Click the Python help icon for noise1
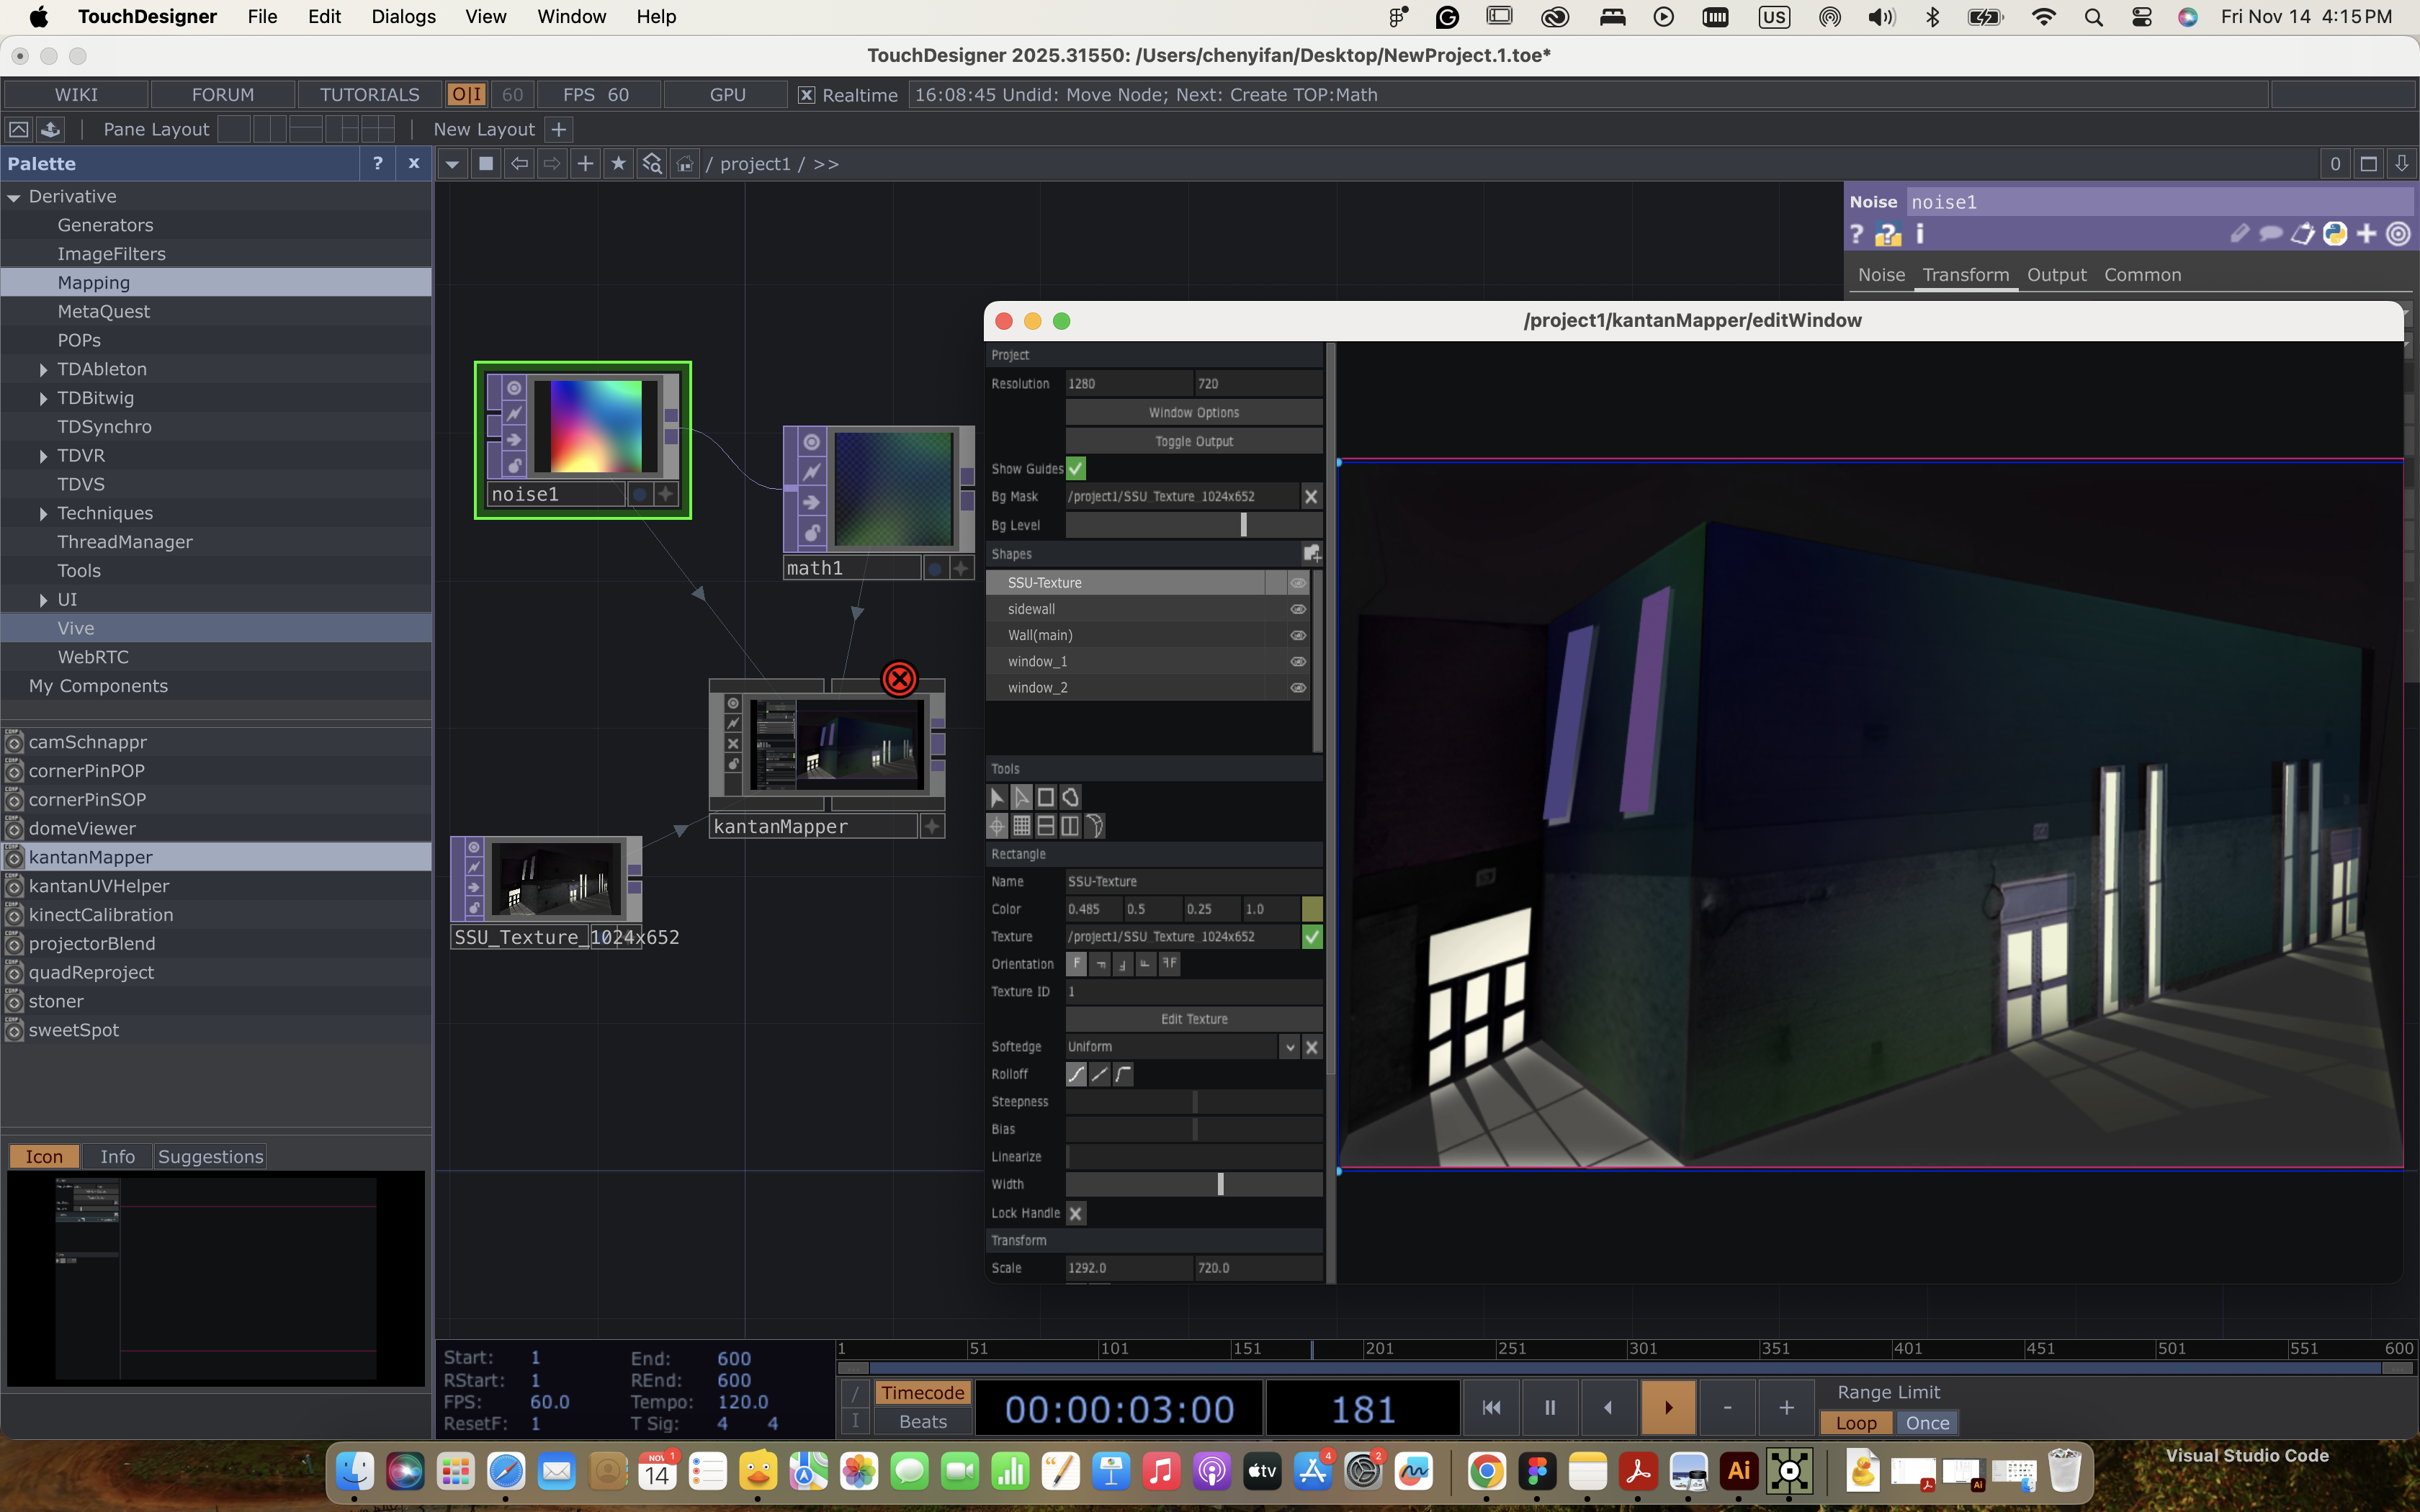The image size is (2420, 1512). pos(1887,234)
